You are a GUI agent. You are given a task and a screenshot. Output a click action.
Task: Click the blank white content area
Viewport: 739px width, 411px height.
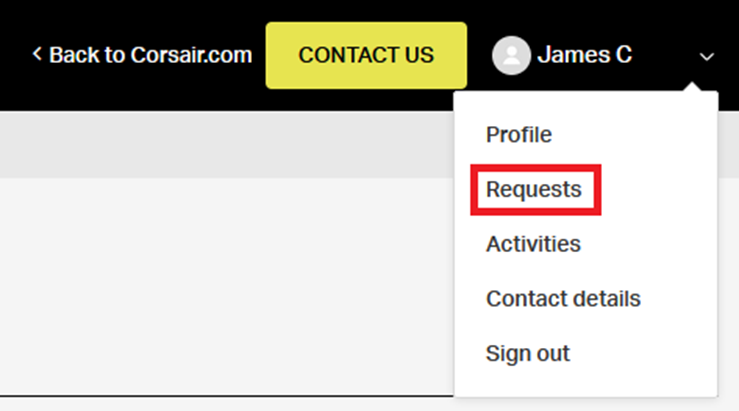click(220, 290)
